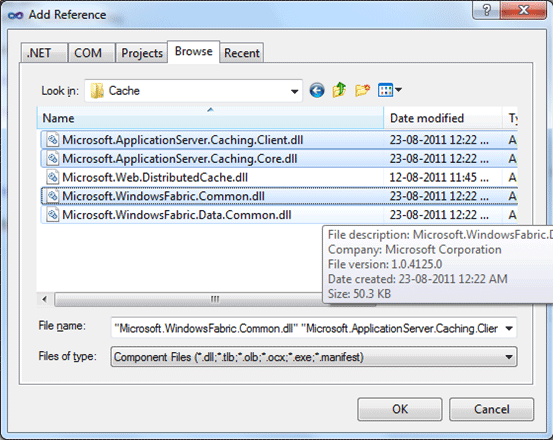This screenshot has width=553, height=440.
Task: Click date 12-08-2011 11:45 cell
Action: [x=439, y=177]
